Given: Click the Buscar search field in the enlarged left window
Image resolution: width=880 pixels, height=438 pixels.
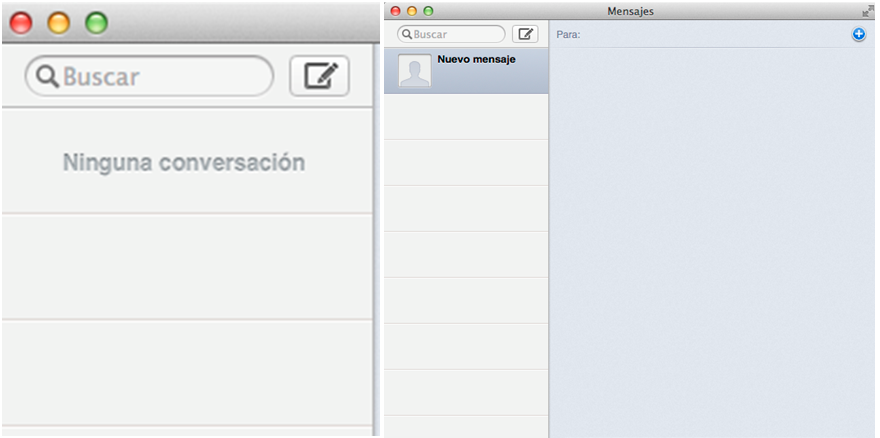Looking at the screenshot, I should coord(149,76).
